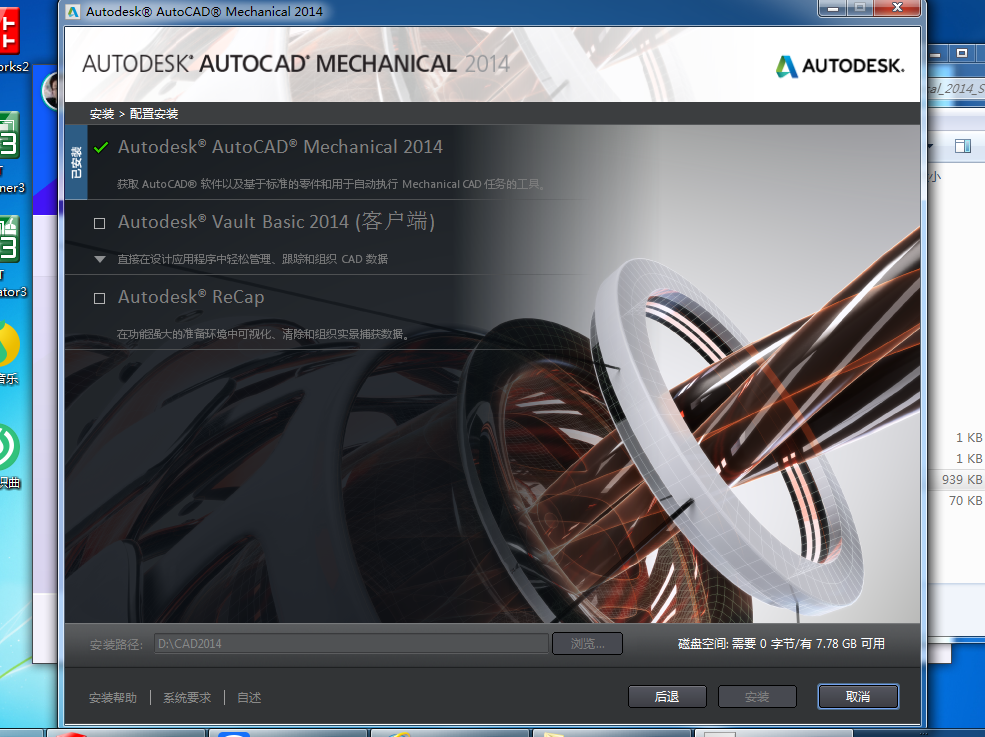
Task: Click the green desktop icon labeled 'ner3'
Action: (x=9, y=135)
